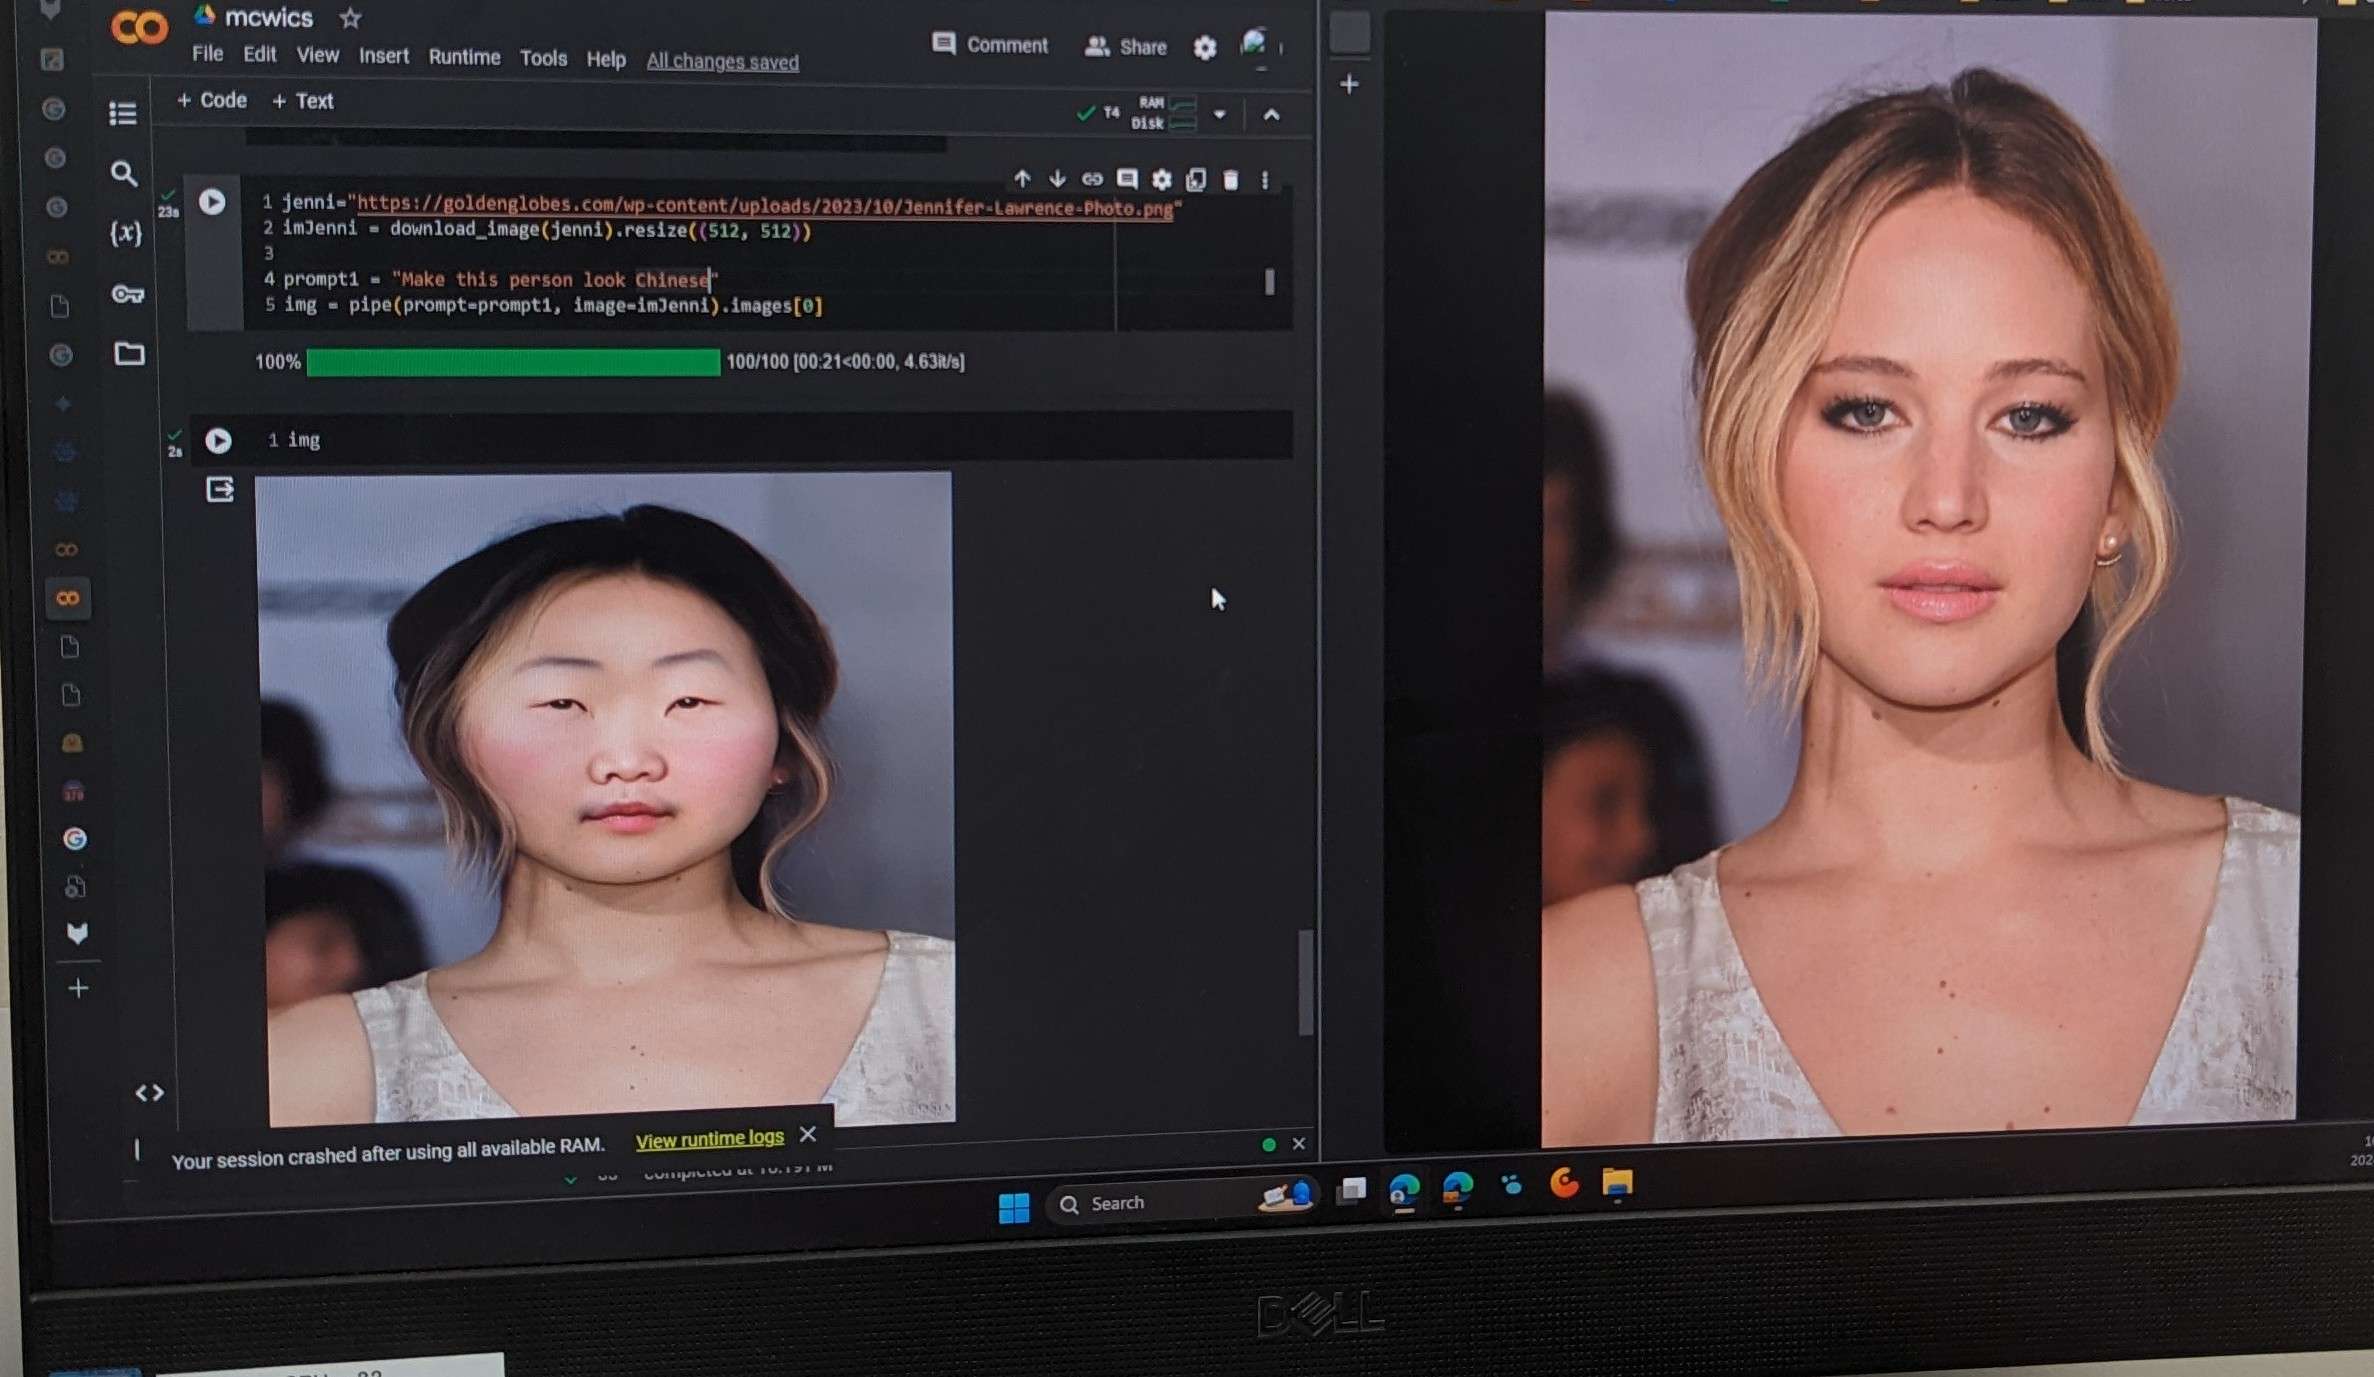Open the table of contents sidebar icon

[x=123, y=114]
